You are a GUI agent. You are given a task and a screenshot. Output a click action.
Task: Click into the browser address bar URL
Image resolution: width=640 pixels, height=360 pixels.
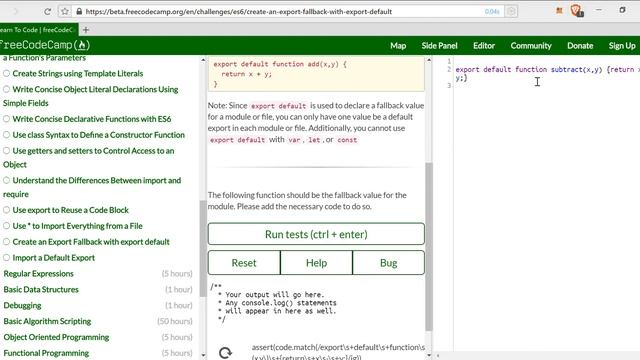(x=239, y=11)
